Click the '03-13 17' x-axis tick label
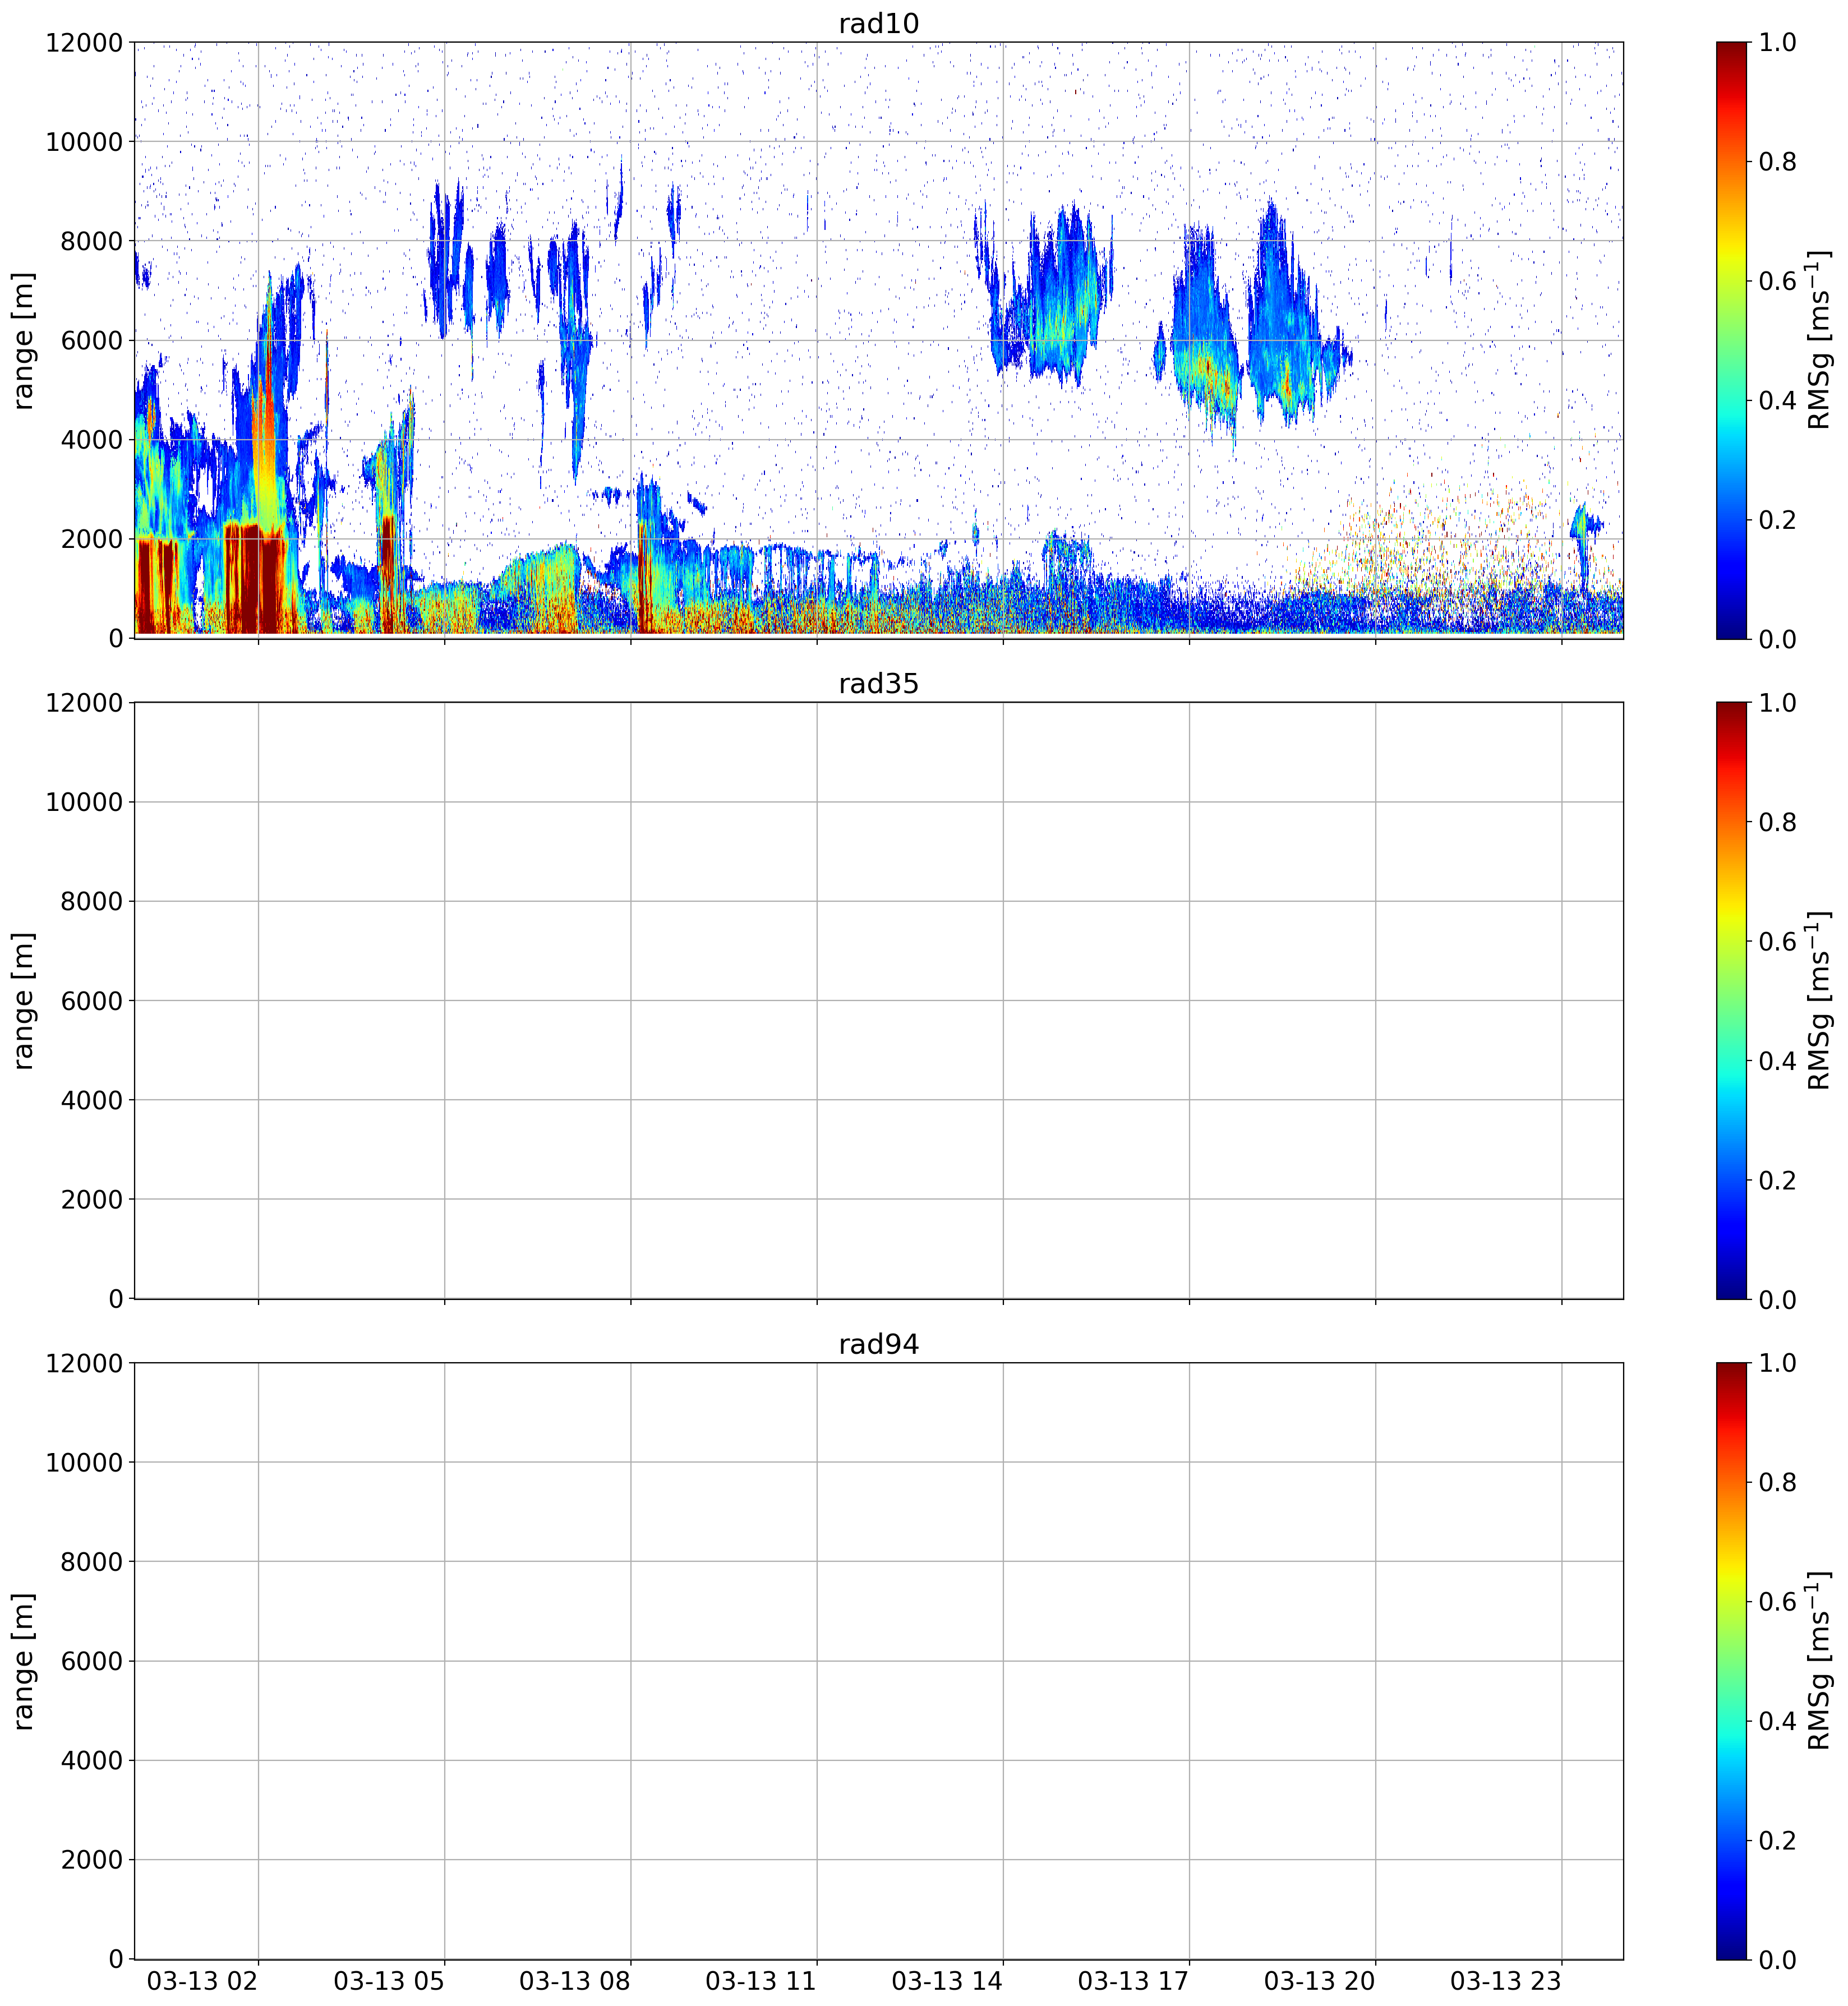1848x2006 pixels. pos(1133,1981)
